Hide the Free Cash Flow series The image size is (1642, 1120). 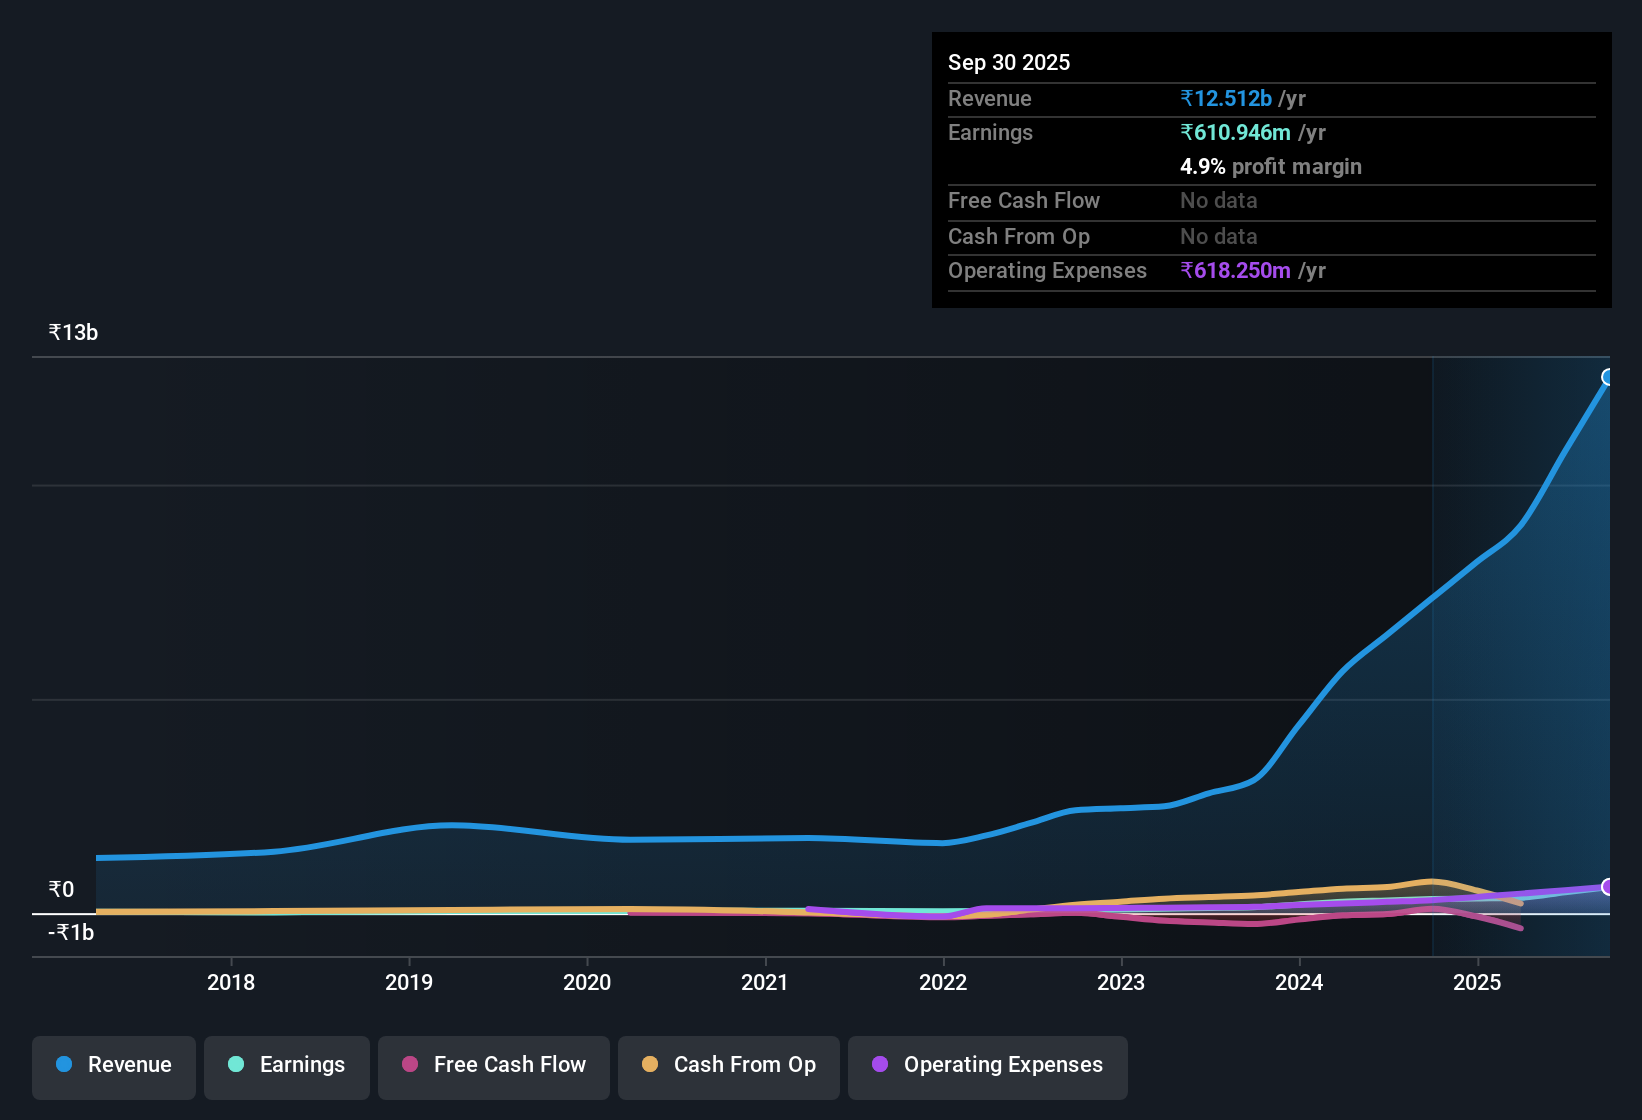click(x=493, y=1066)
